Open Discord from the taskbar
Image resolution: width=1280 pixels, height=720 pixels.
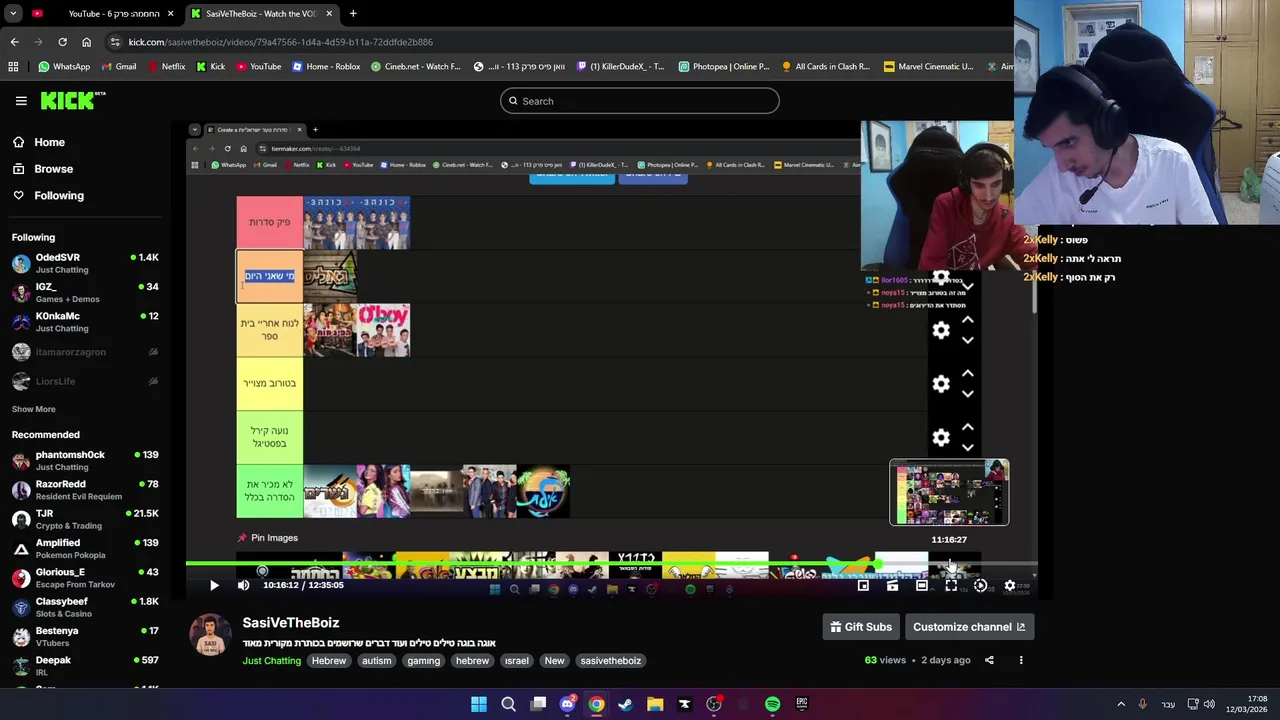[567, 704]
